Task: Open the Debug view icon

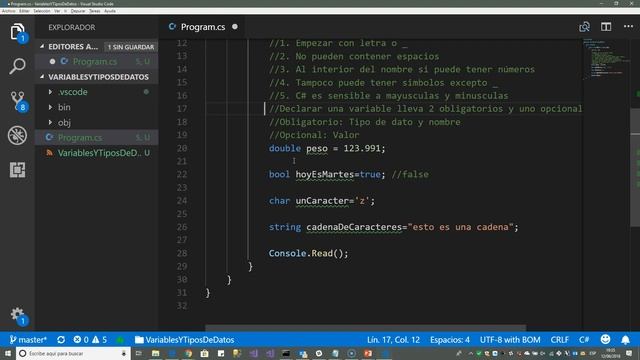Action: 17,135
